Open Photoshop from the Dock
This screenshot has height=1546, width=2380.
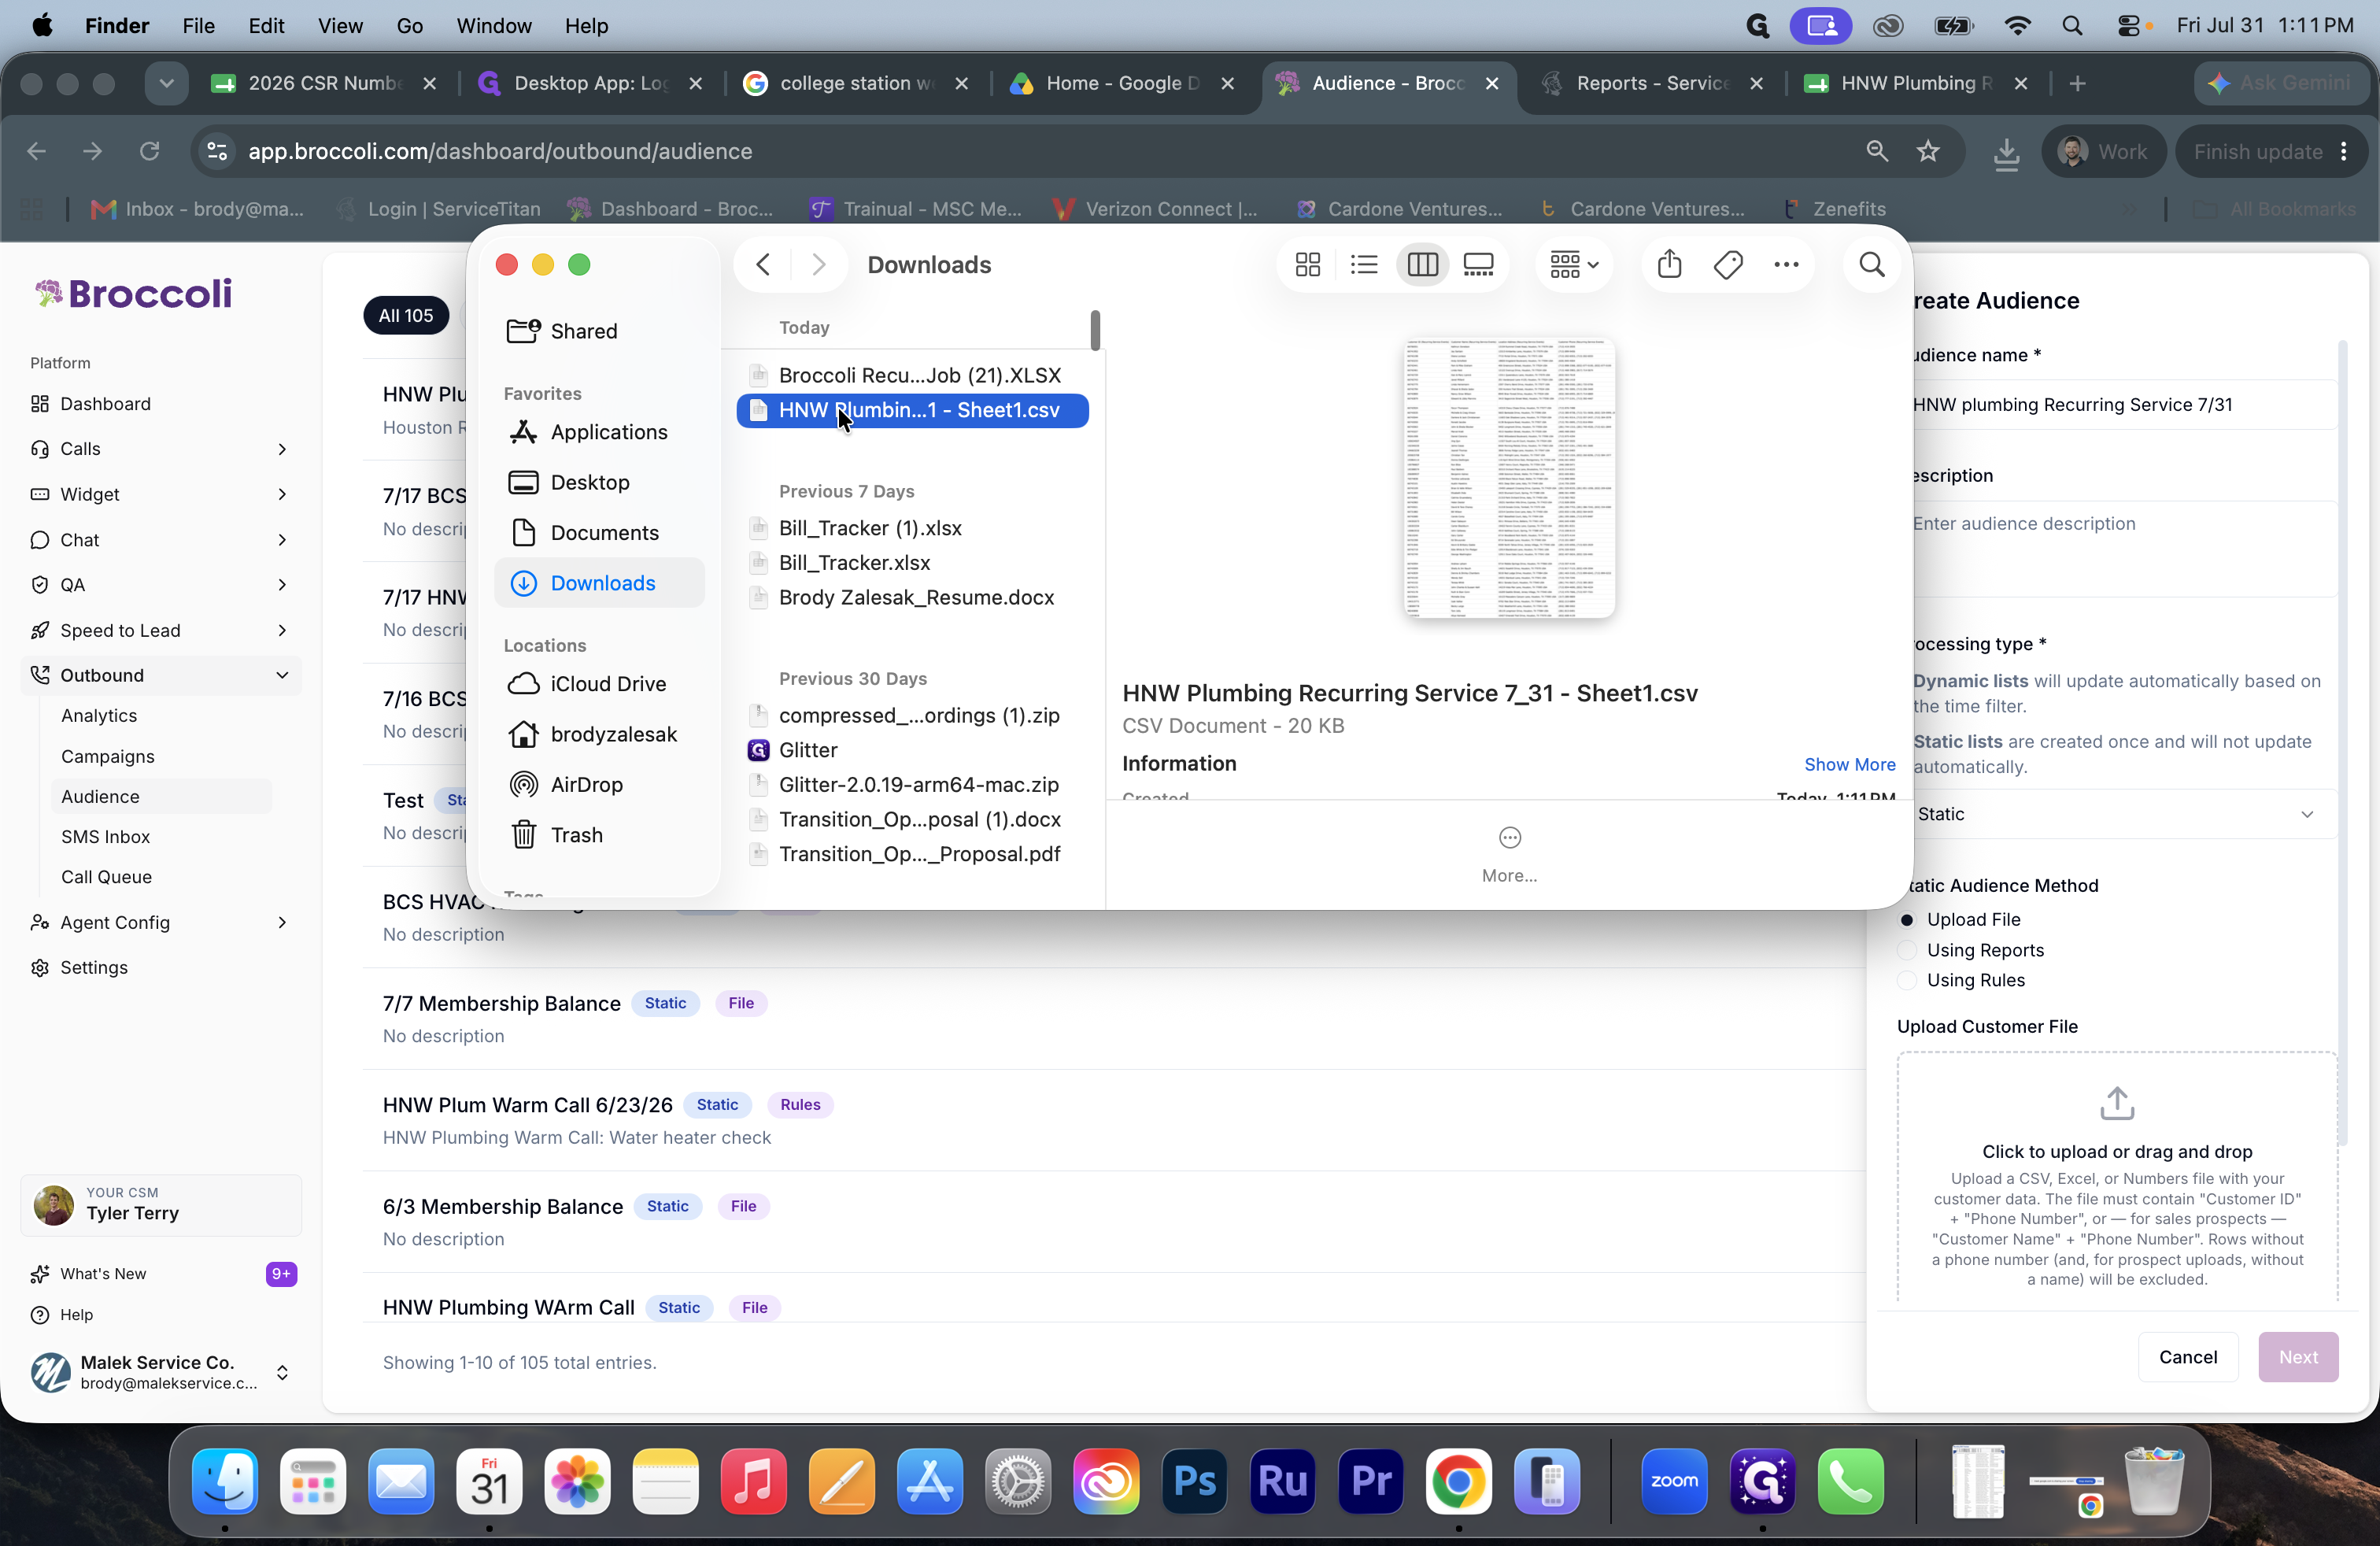[x=1194, y=1480]
